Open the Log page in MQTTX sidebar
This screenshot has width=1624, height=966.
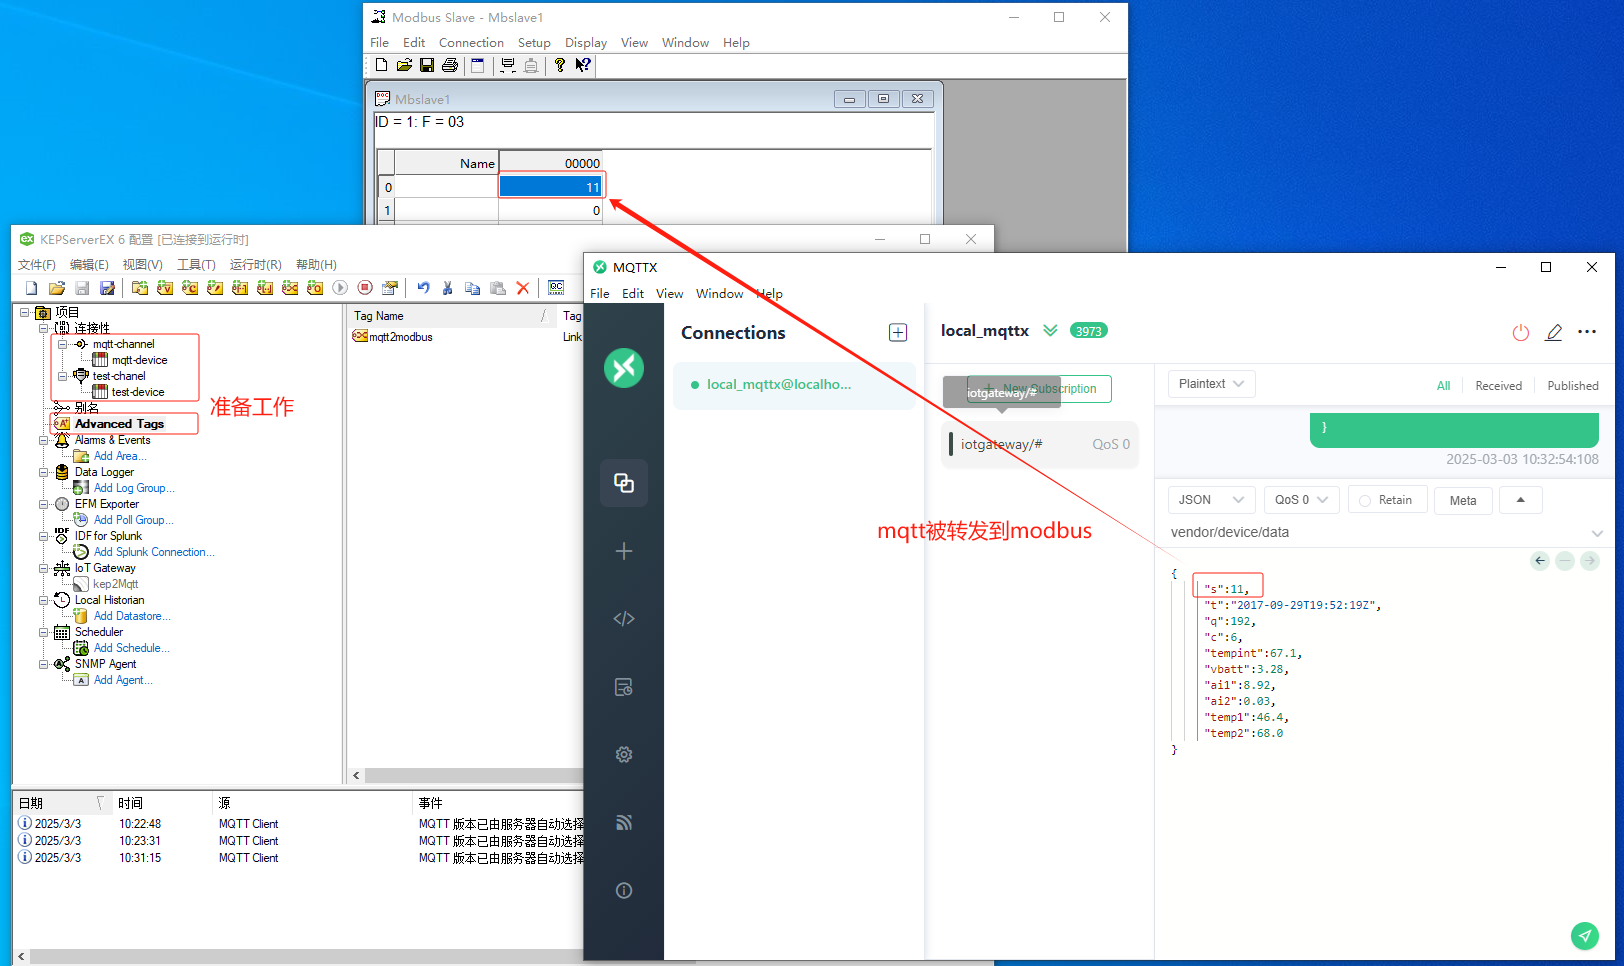tap(624, 687)
